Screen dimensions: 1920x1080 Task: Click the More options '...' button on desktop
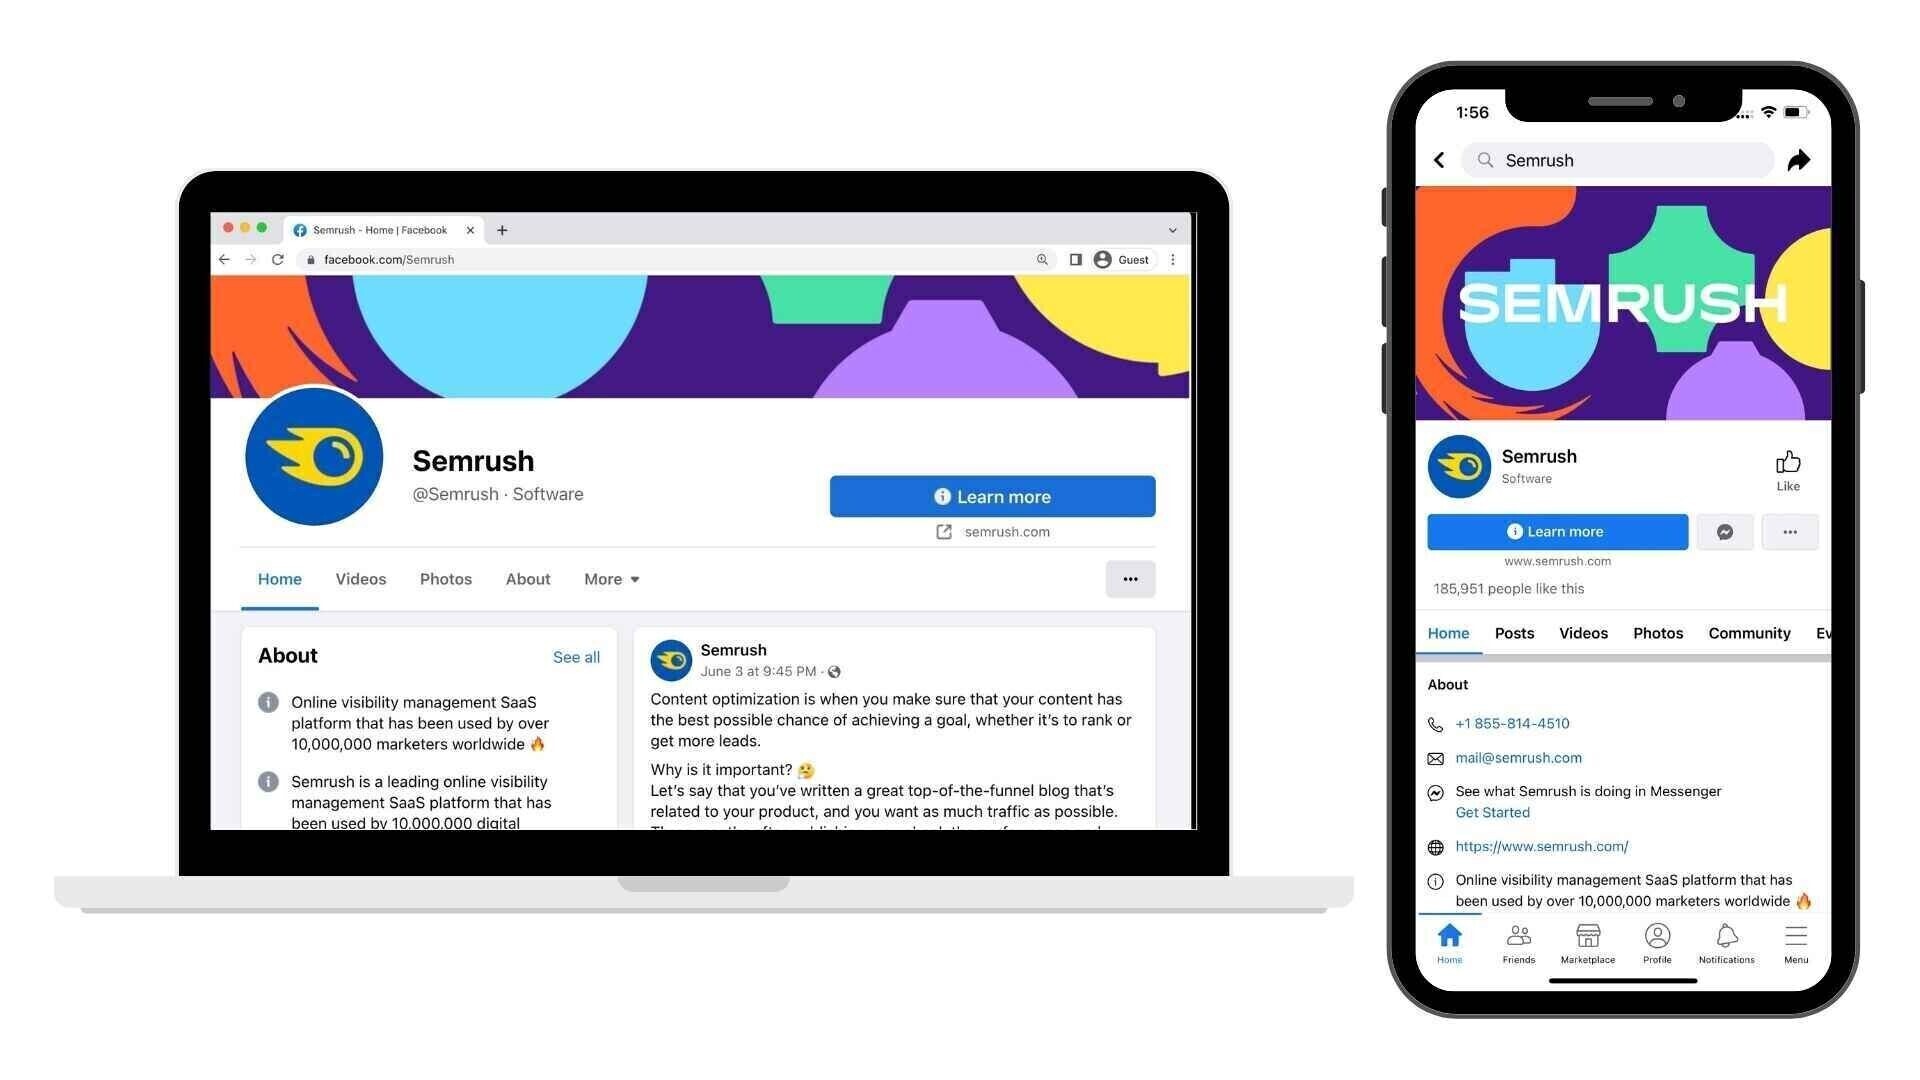(x=1130, y=579)
